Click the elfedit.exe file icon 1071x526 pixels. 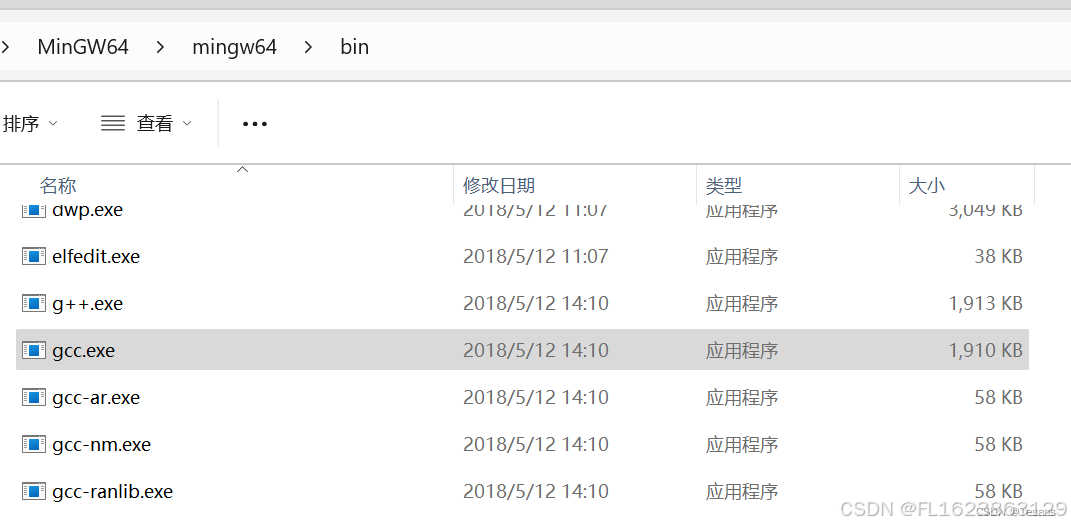34,256
